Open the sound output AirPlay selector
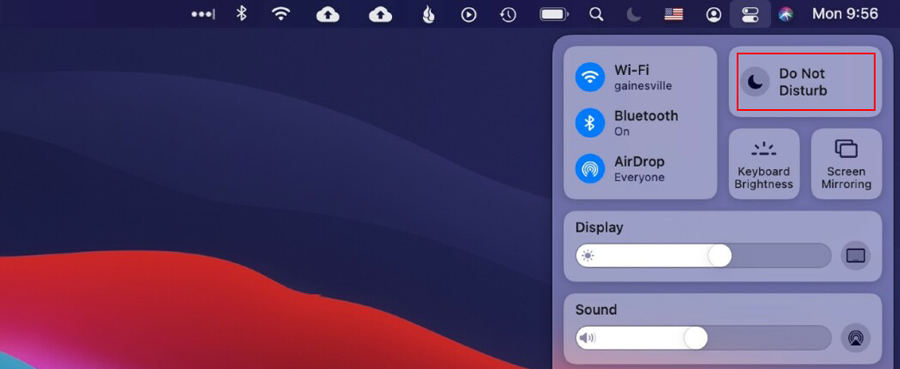 pyautogui.click(x=856, y=337)
